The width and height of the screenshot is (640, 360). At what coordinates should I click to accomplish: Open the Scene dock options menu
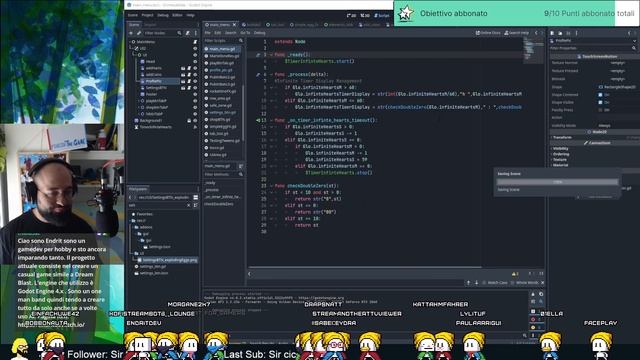click(196, 33)
